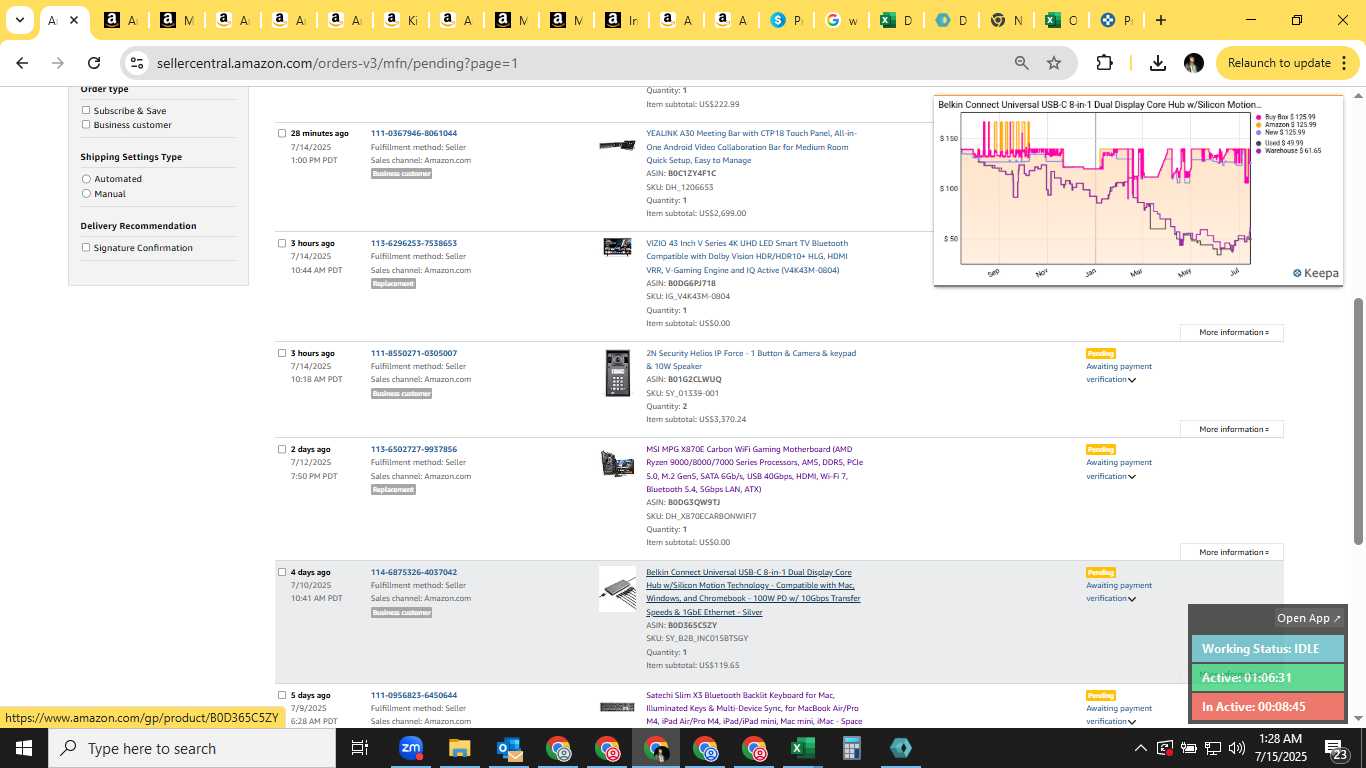Open order ID 111-0956823-6450644

coord(413,695)
